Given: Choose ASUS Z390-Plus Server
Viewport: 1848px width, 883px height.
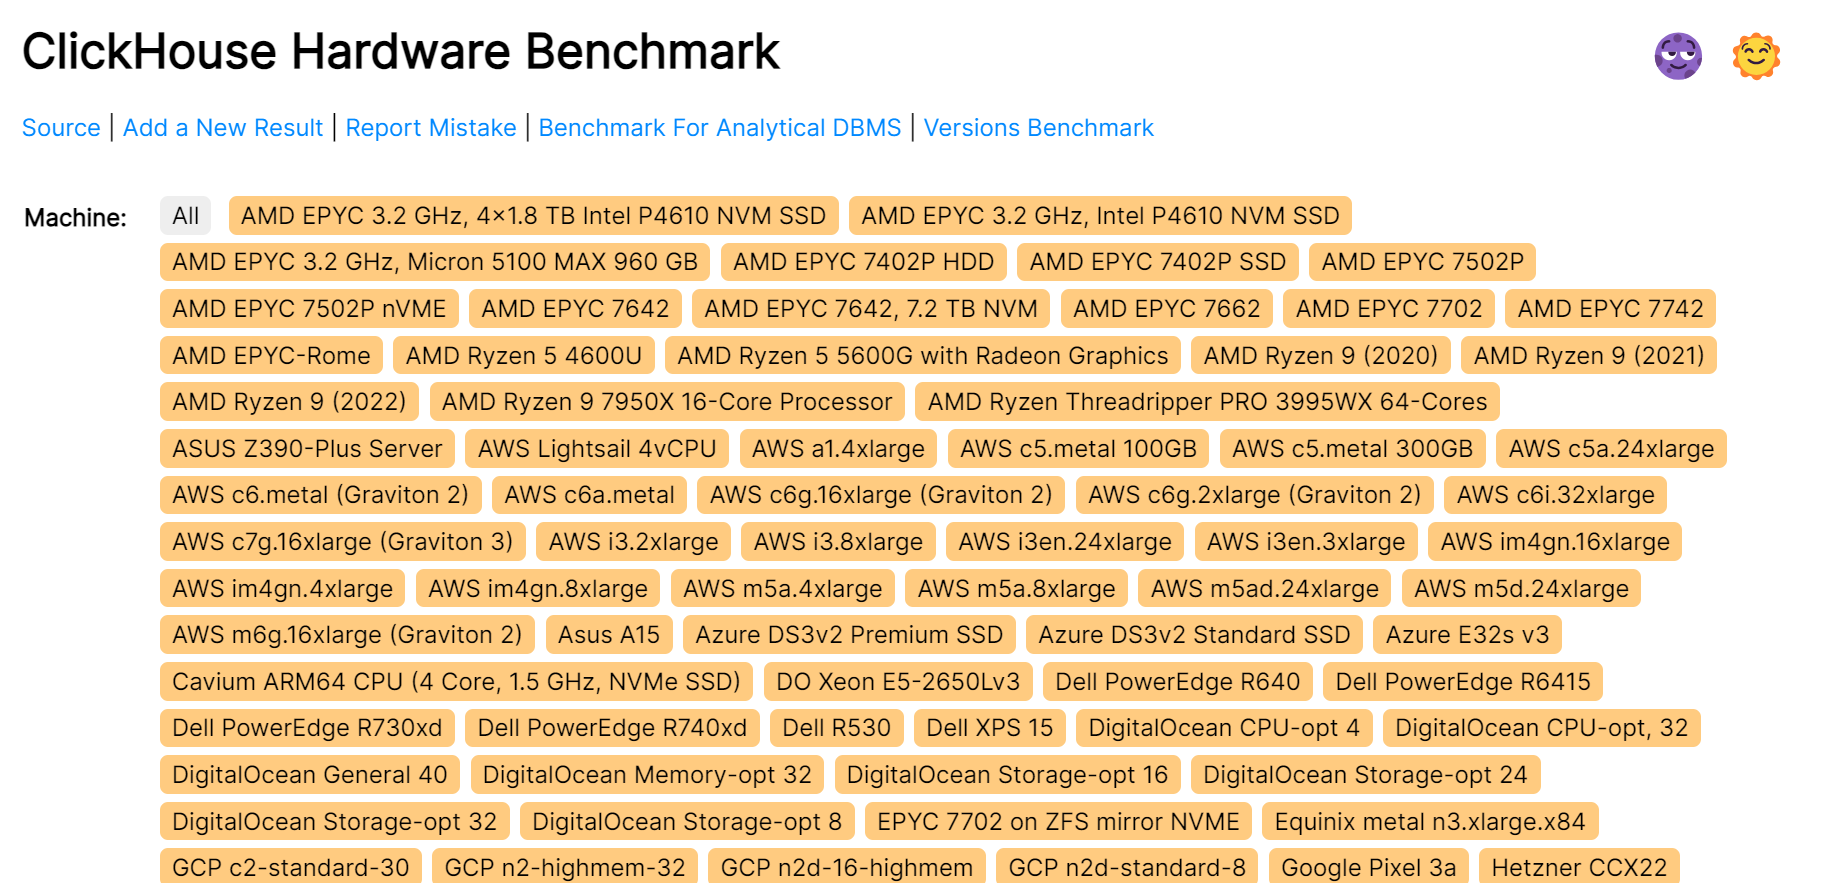Looking at the screenshot, I should click(x=308, y=449).
